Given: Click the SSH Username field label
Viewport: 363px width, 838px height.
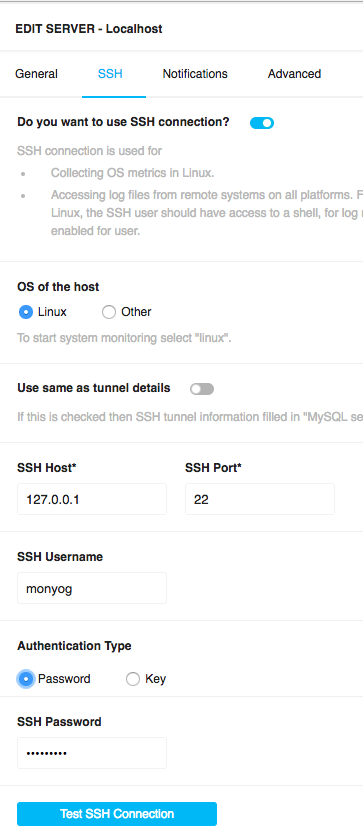Looking at the screenshot, I should pyautogui.click(x=60, y=556).
